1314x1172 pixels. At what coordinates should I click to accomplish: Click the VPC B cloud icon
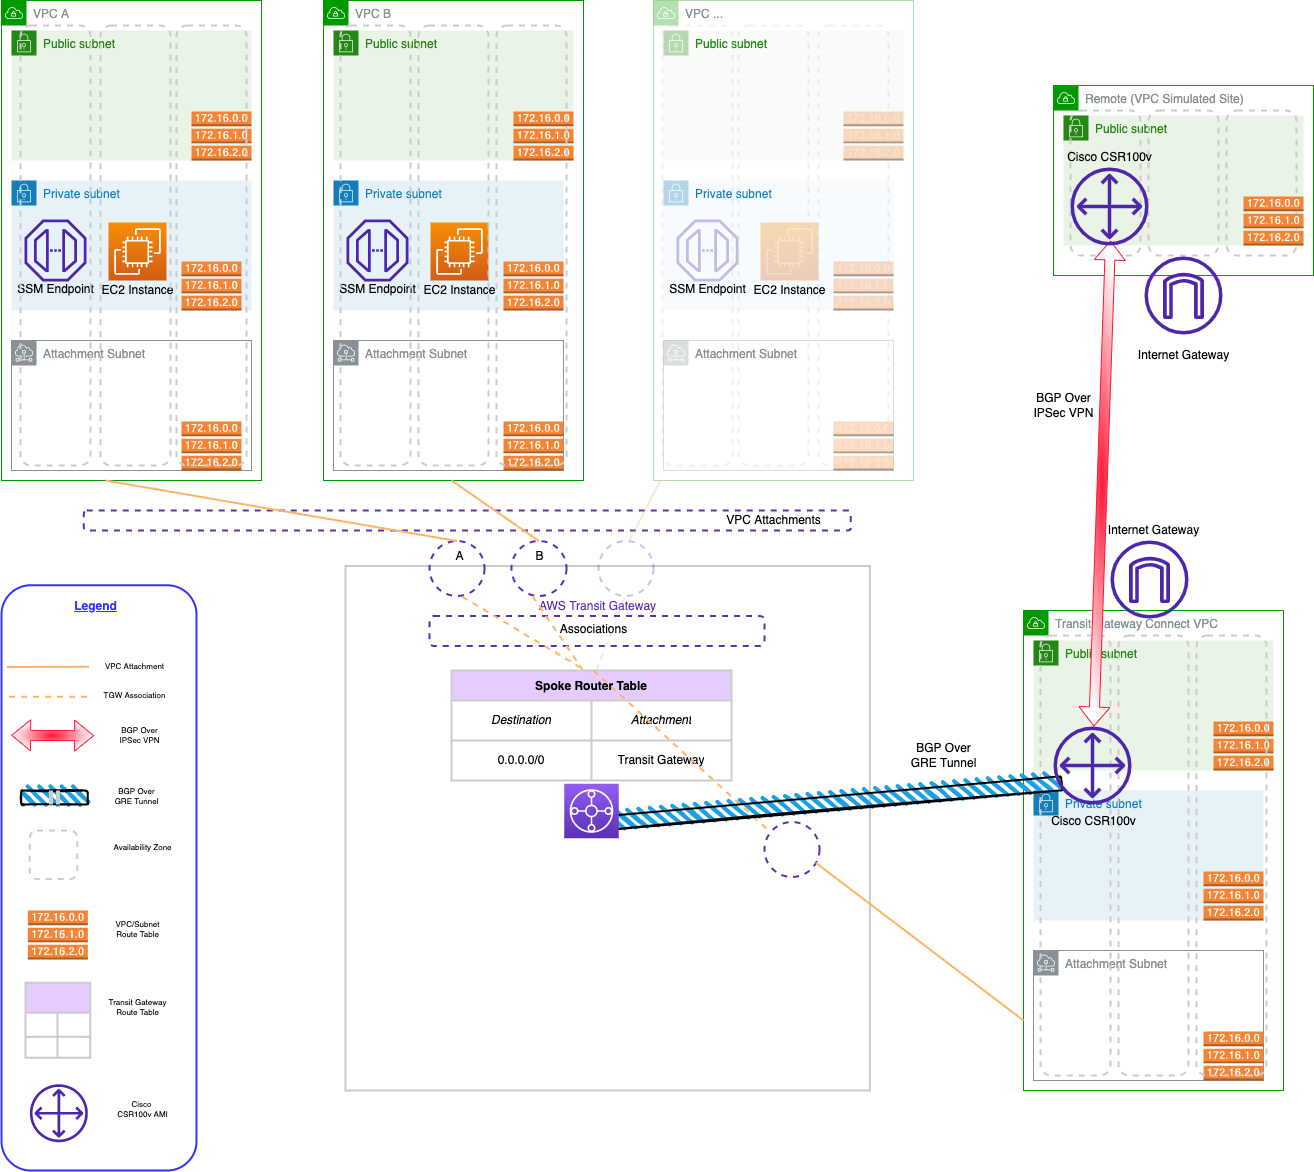[x=337, y=13]
